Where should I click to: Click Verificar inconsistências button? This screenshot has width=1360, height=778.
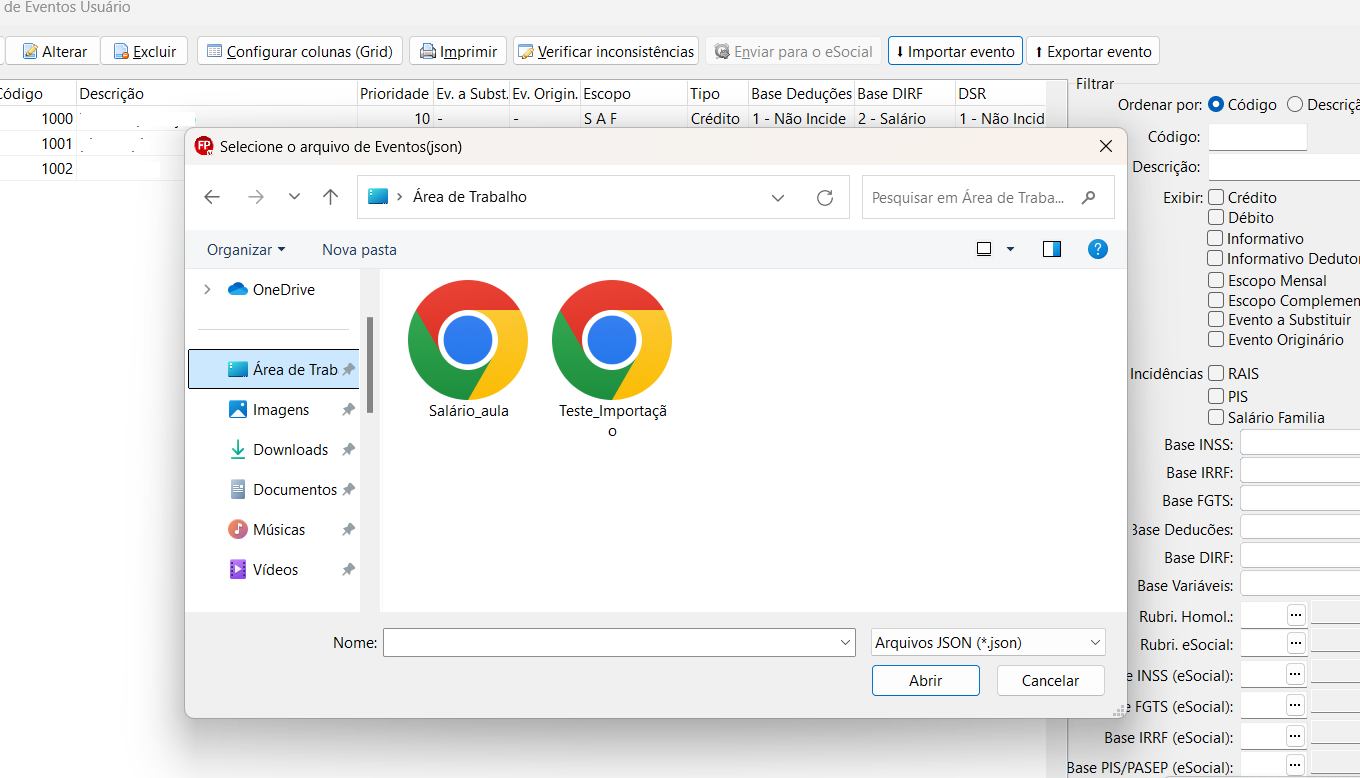click(606, 51)
